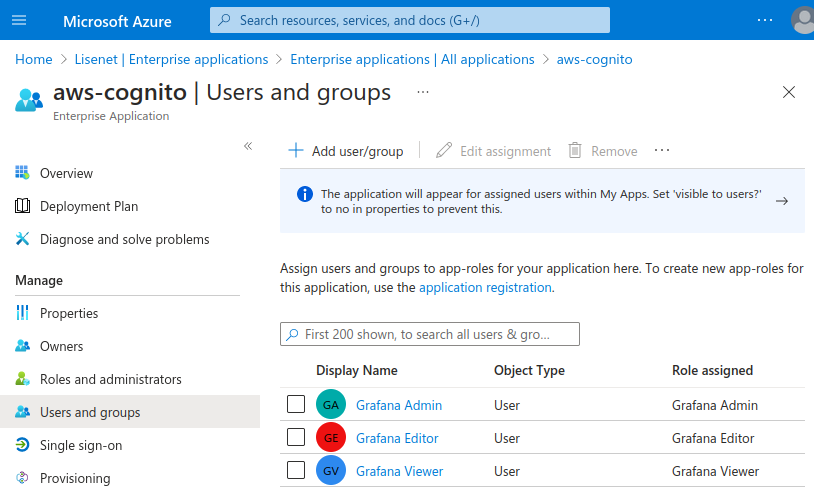Click the GE avatar circle

(x=331, y=438)
